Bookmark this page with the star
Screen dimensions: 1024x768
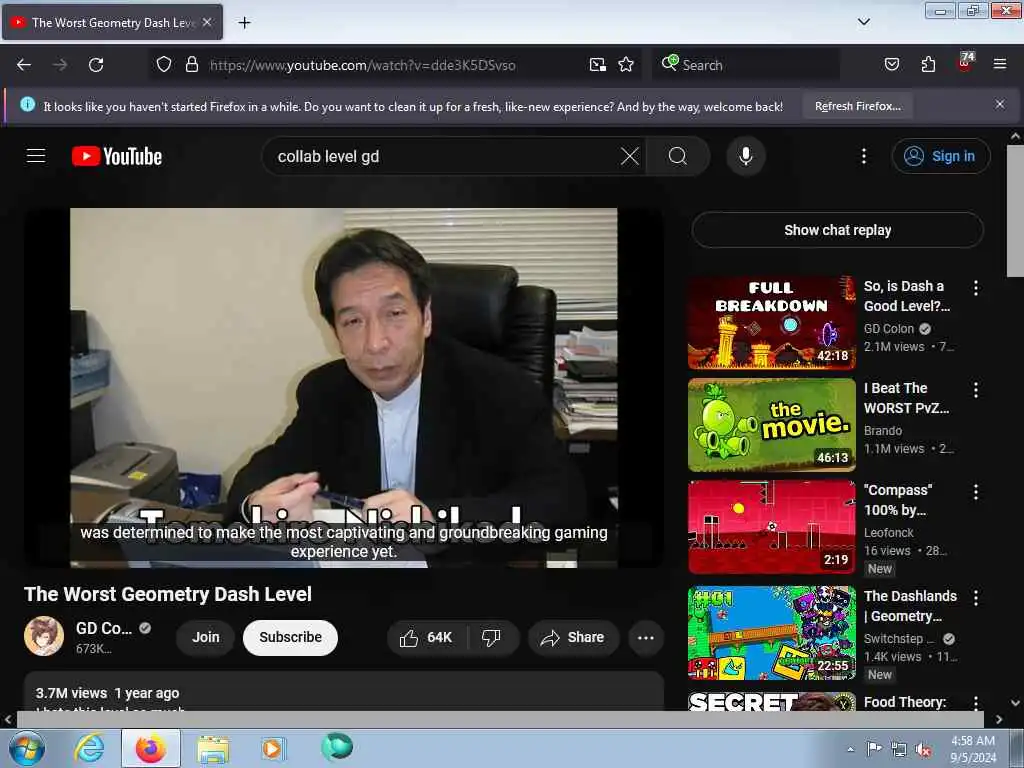[x=626, y=65]
